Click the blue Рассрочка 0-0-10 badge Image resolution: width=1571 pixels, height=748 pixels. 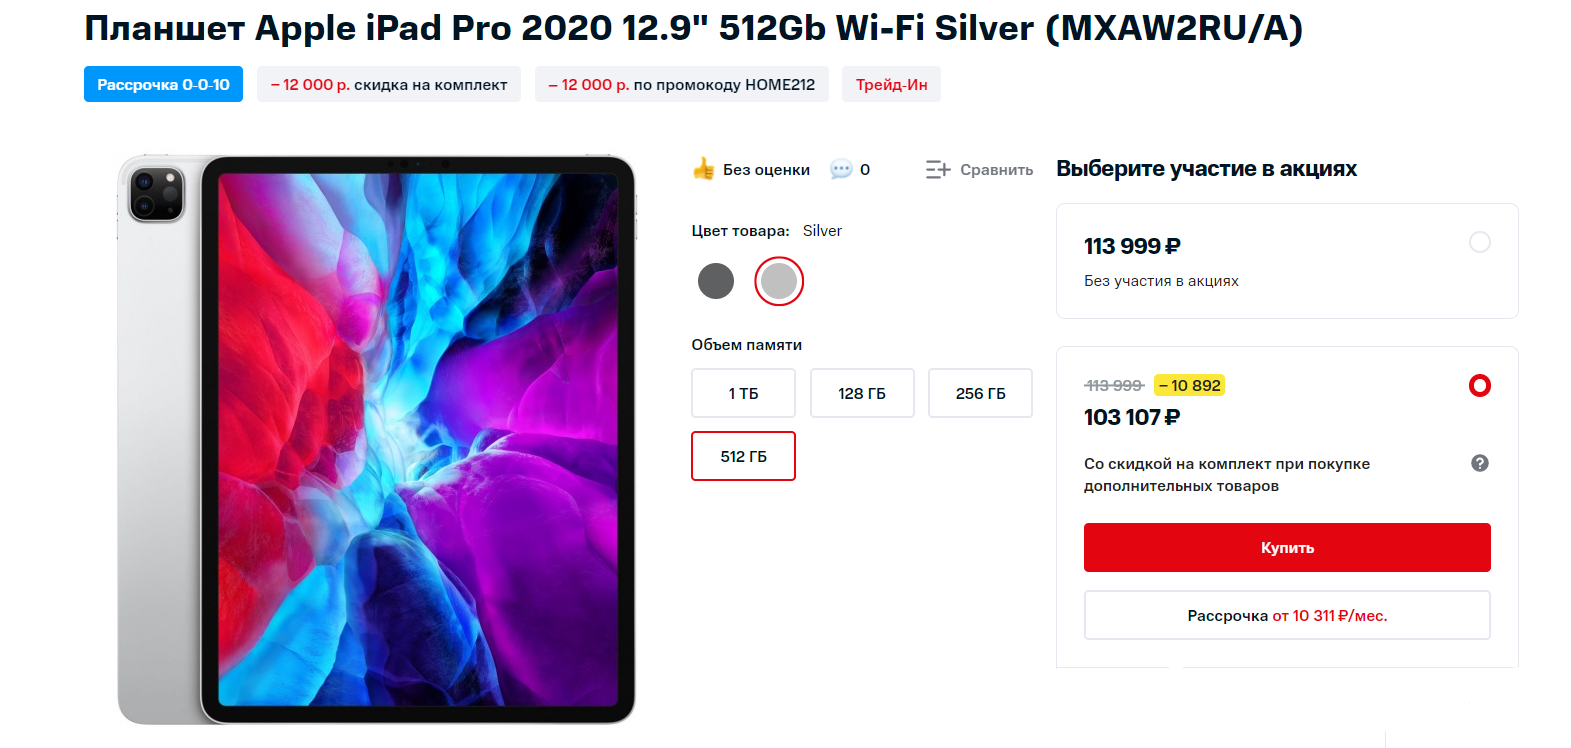(x=163, y=84)
